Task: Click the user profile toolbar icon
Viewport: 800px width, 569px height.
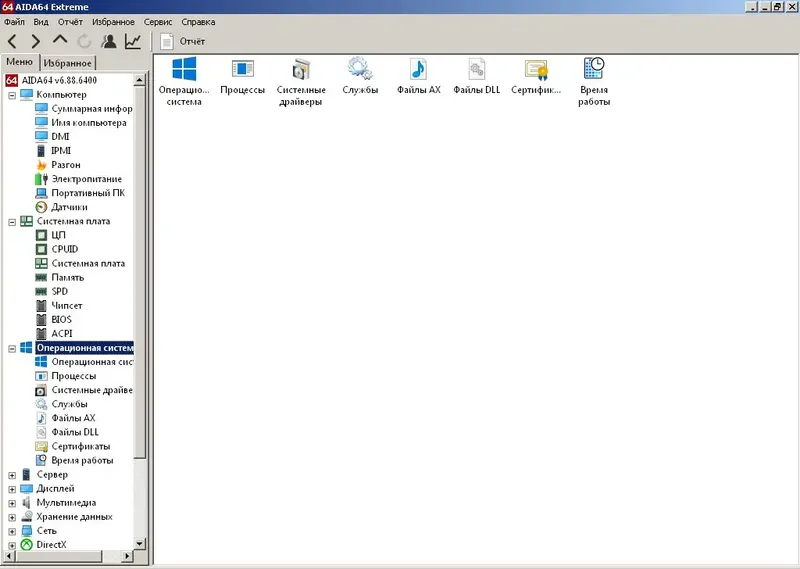Action: [108, 41]
